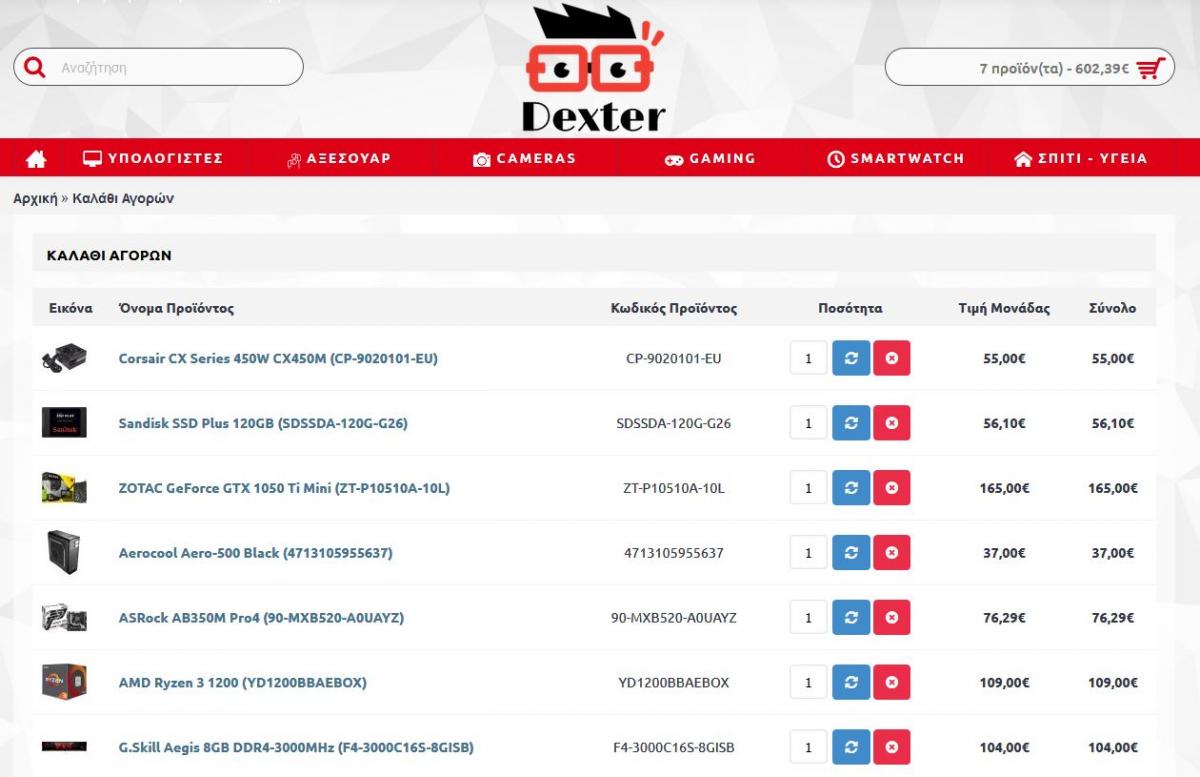
Task: Open the shopping cart icon in header
Action: point(1152,68)
